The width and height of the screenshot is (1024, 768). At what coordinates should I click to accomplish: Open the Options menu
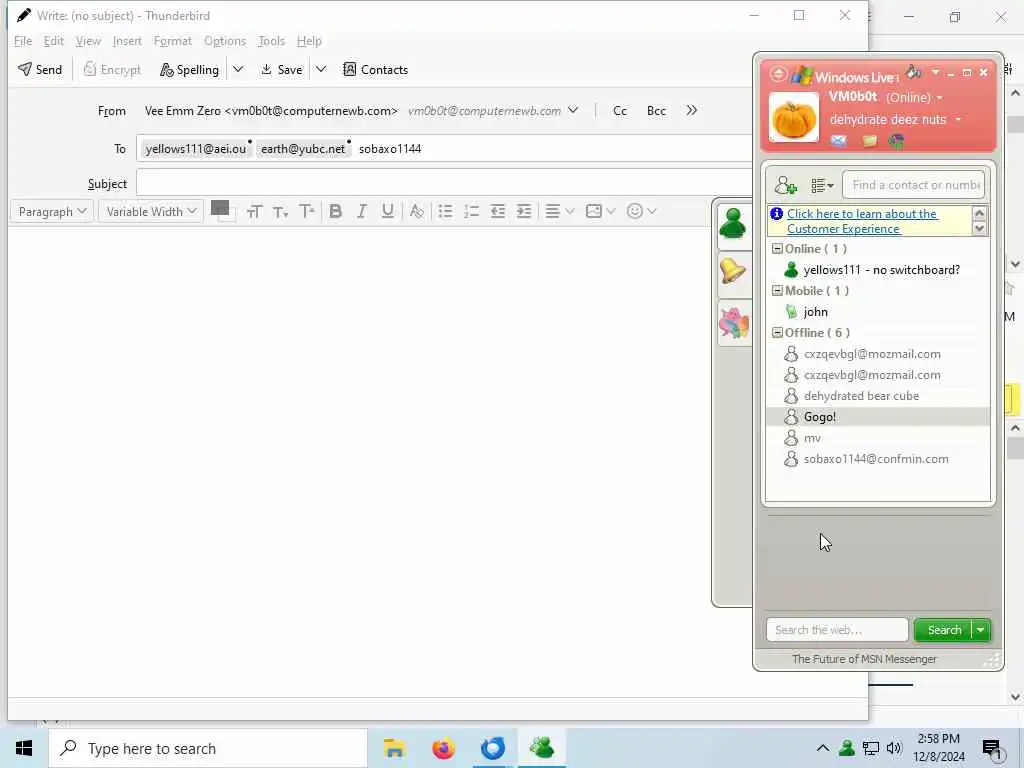coord(225,40)
